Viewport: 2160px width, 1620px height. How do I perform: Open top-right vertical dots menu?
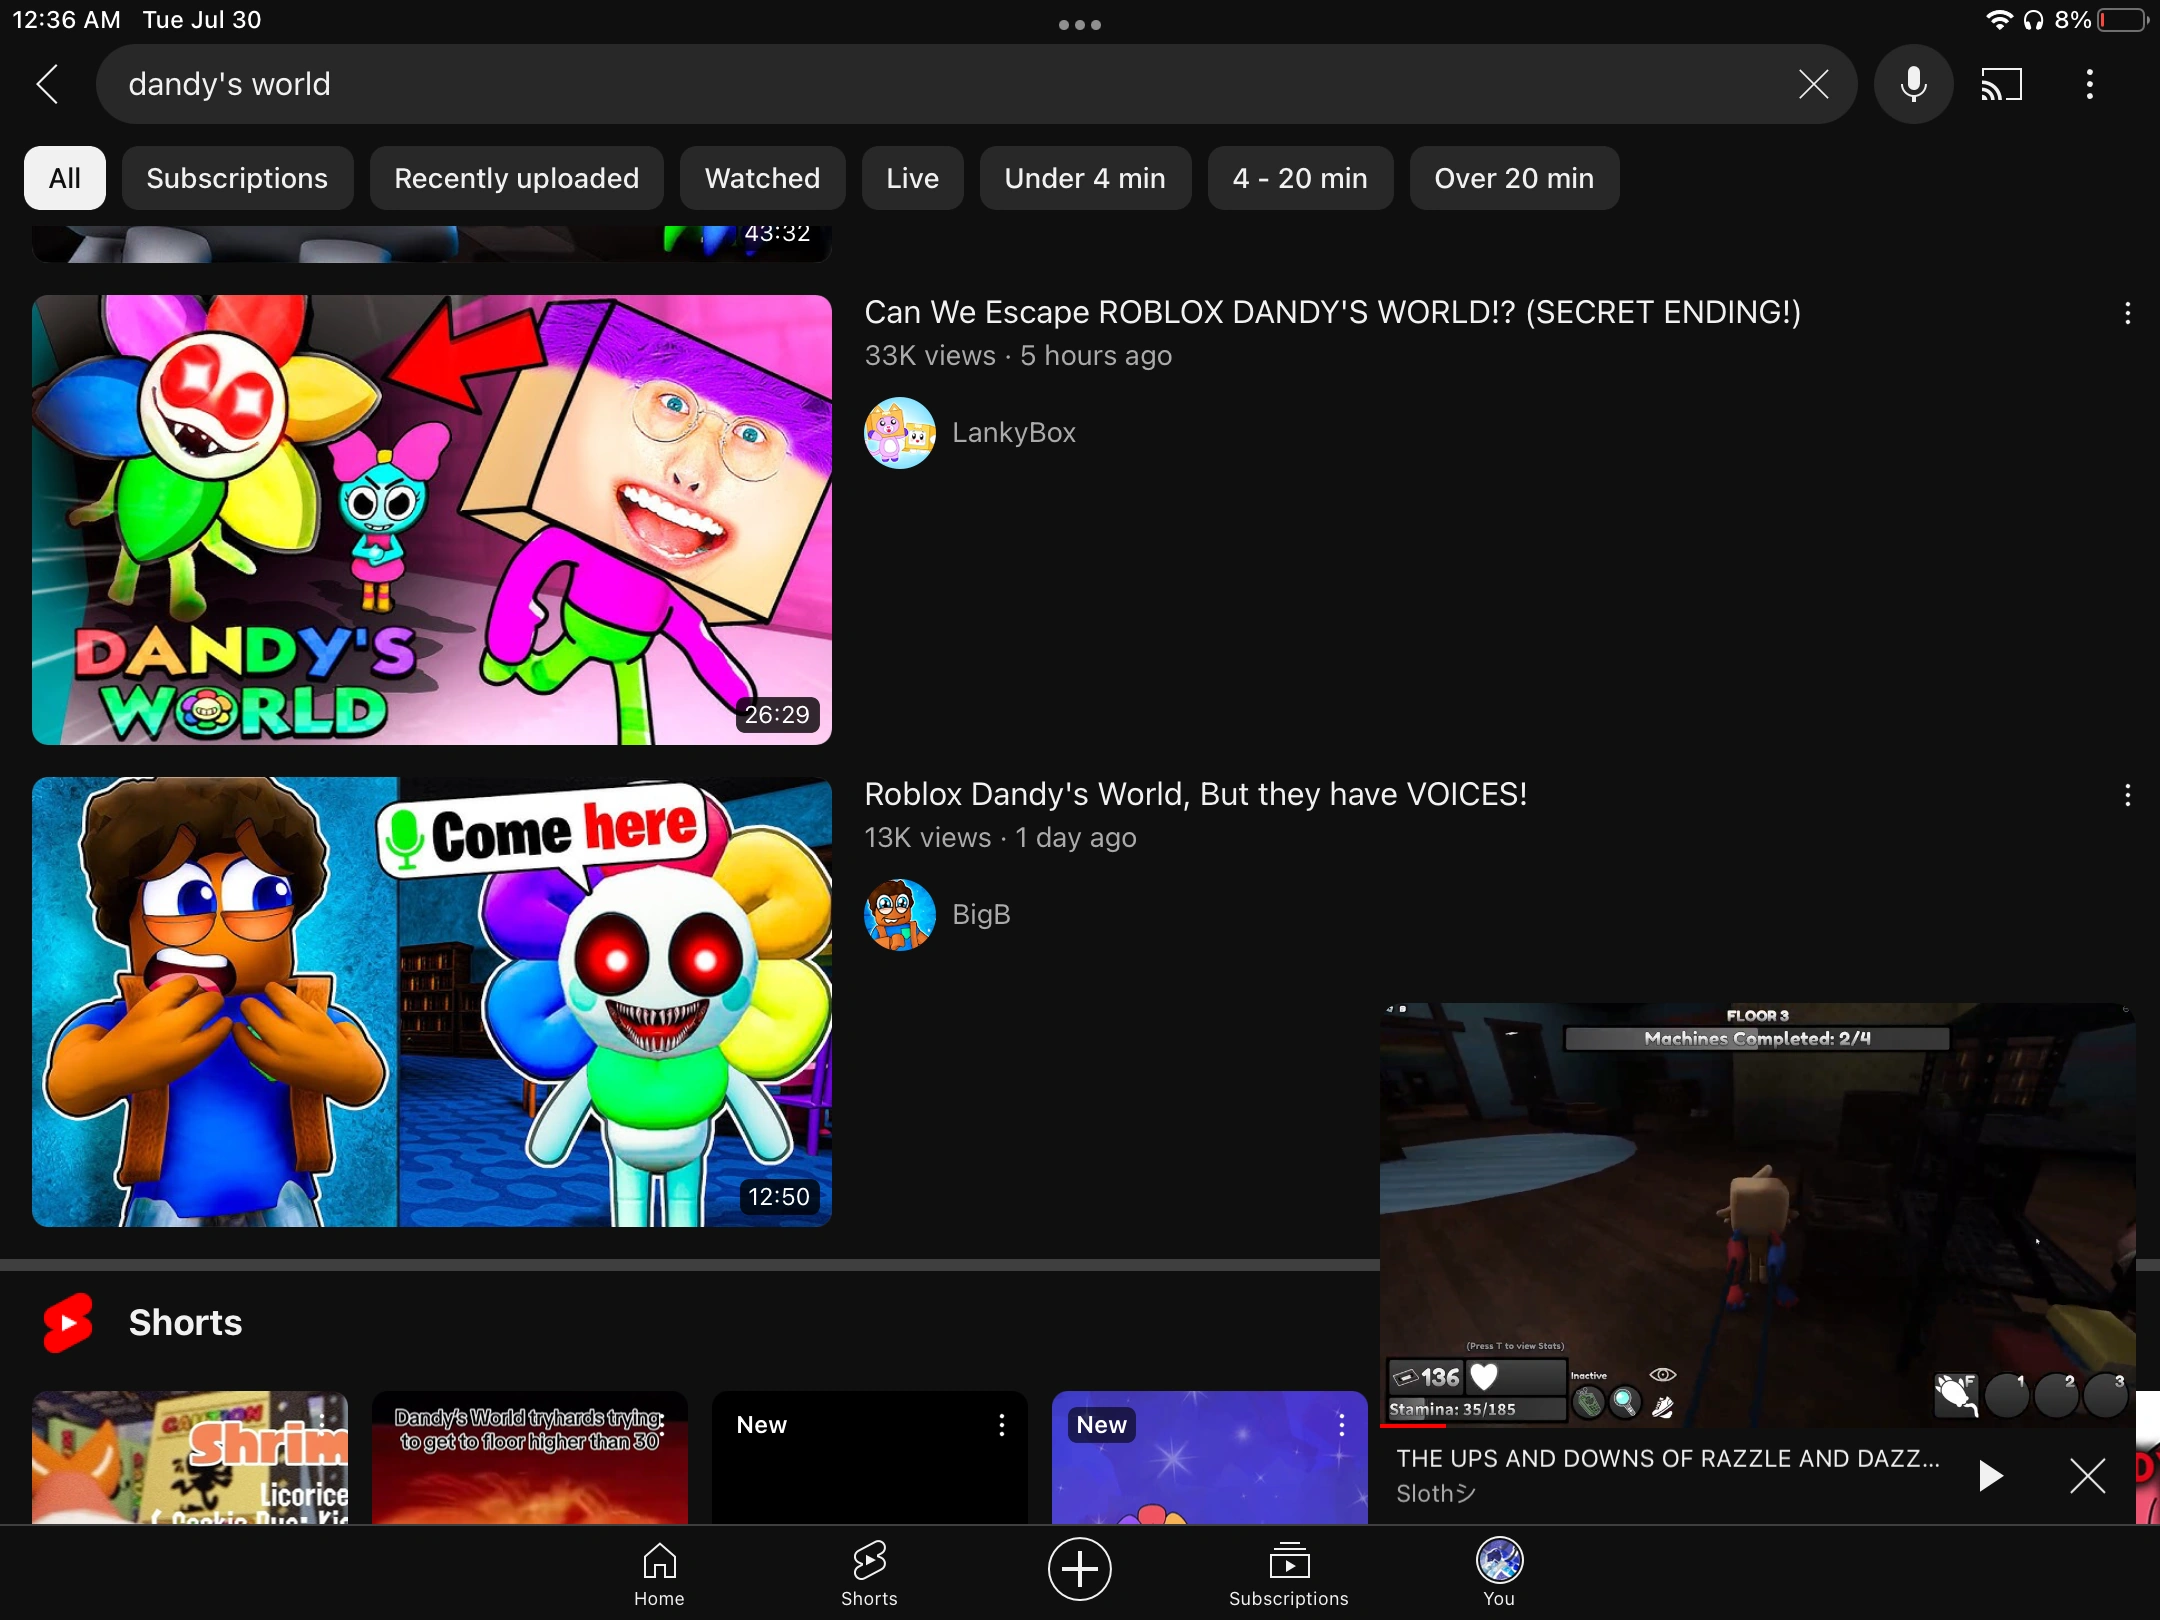coord(2089,84)
